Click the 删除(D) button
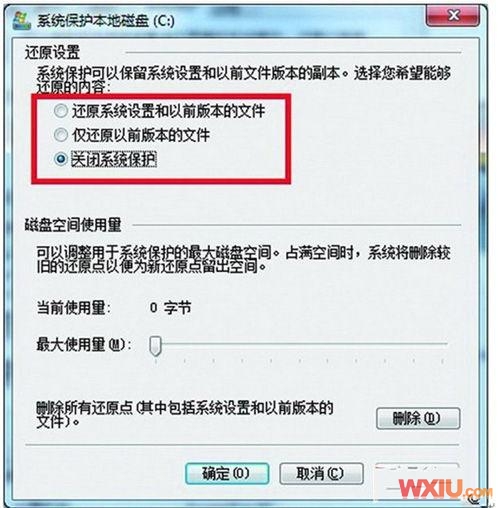Viewport: 500px width, 508px height. click(x=418, y=418)
